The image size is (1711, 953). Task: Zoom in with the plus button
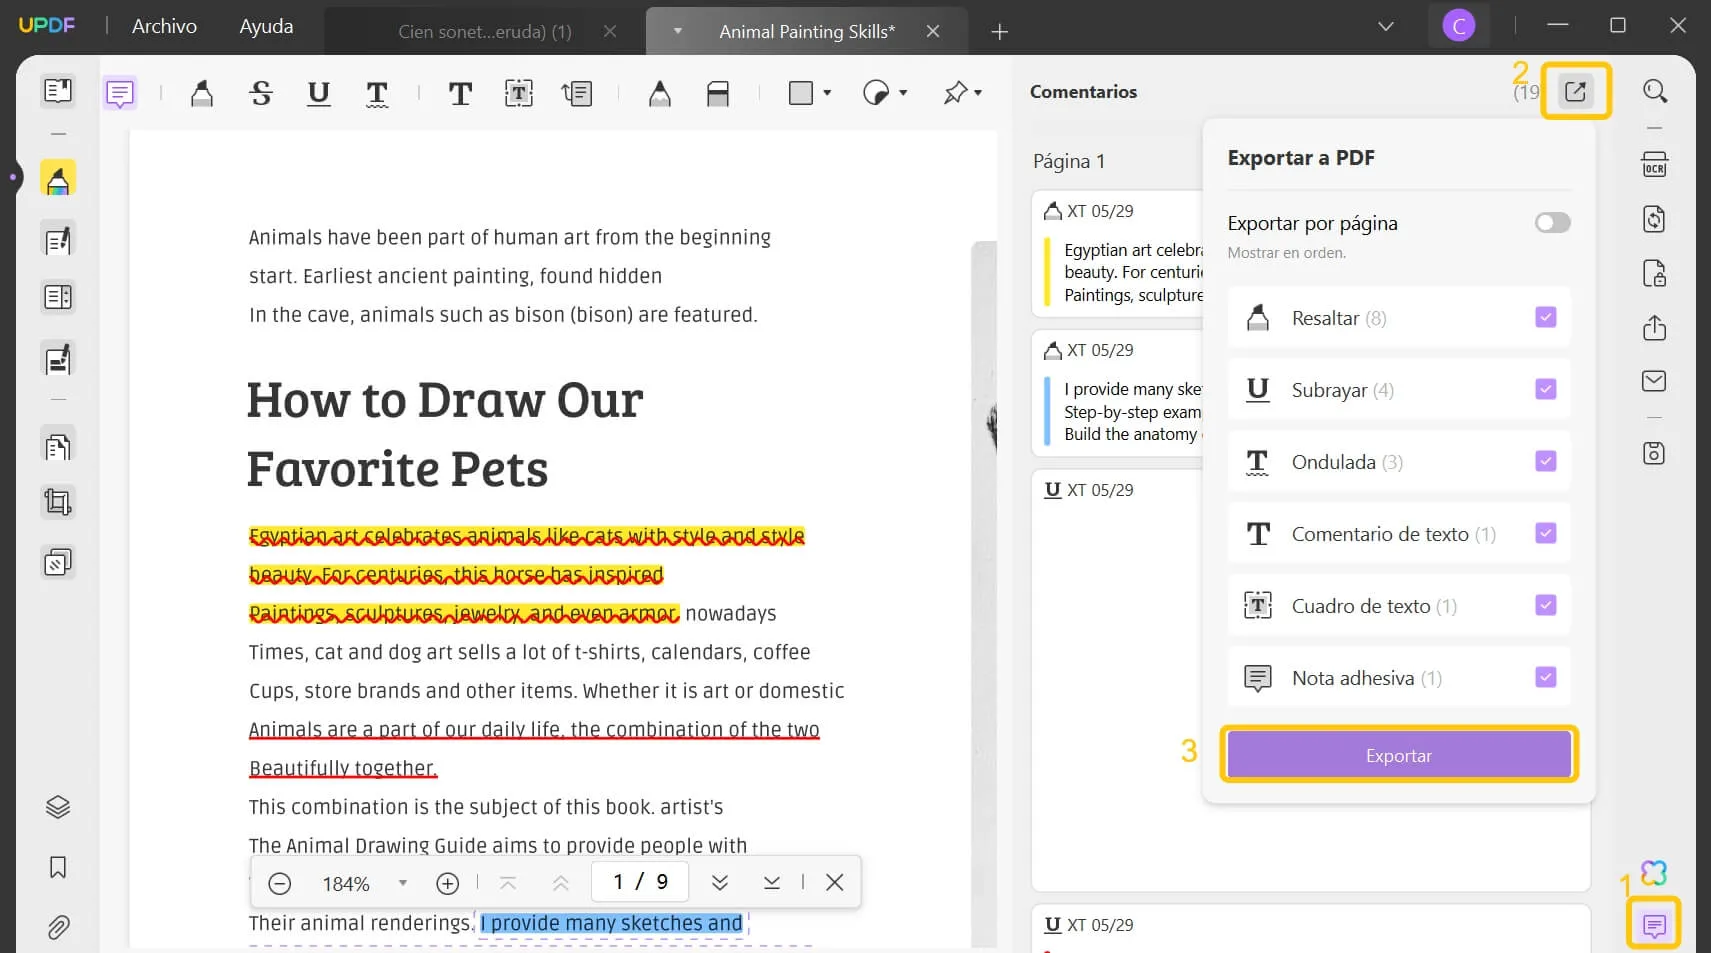(448, 883)
